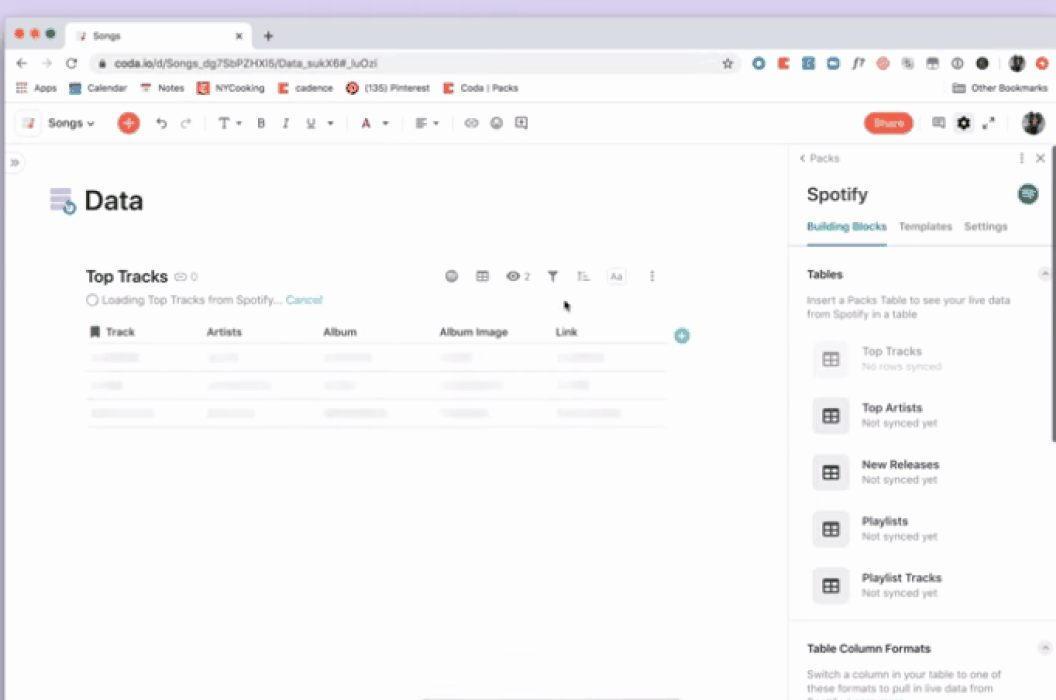This screenshot has width=1056, height=700.
Task: Close the Spotify pack panel
Action: [x=1041, y=158]
